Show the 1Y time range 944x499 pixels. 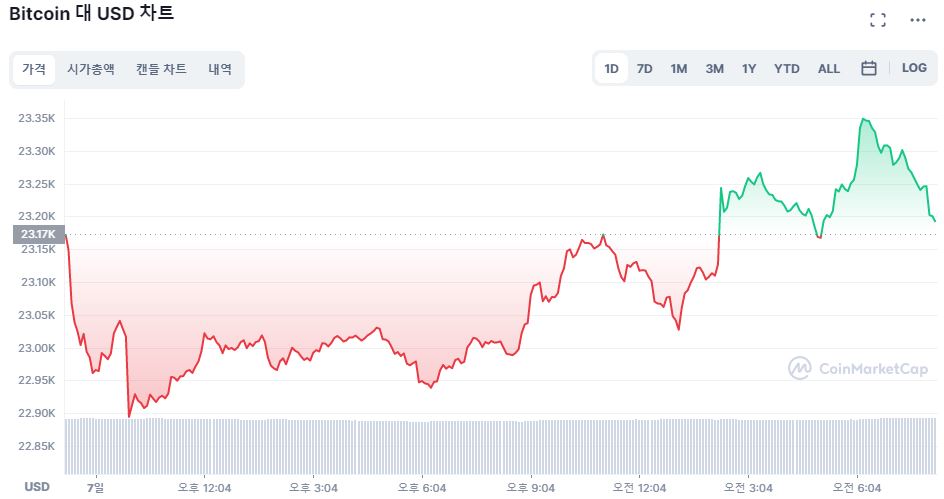coord(749,69)
